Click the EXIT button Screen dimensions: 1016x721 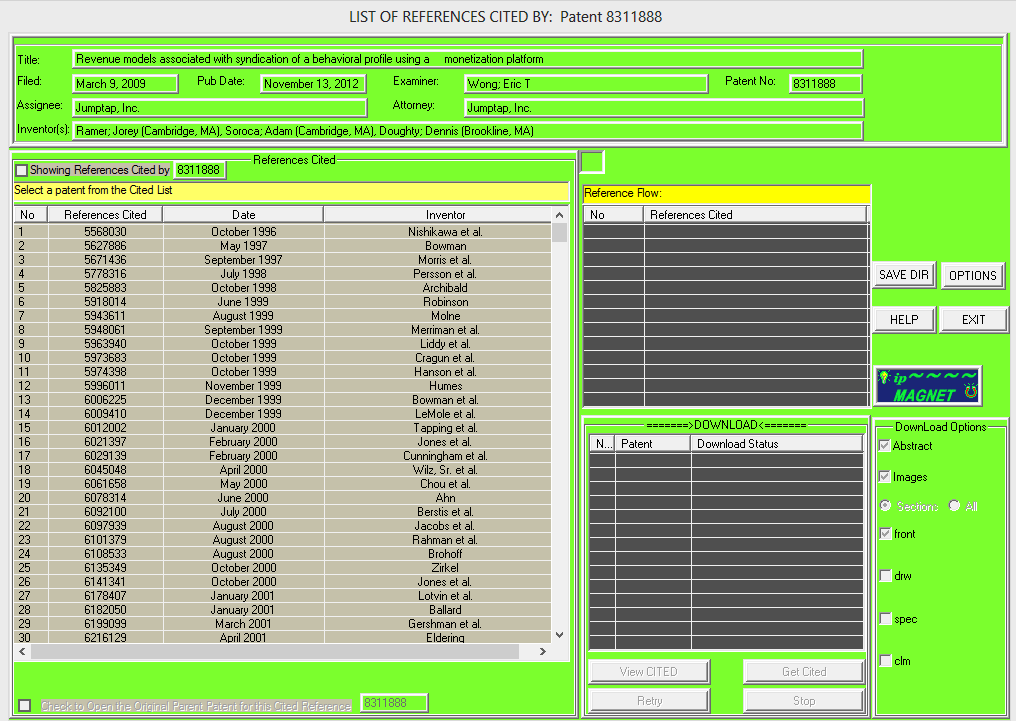pos(973,320)
